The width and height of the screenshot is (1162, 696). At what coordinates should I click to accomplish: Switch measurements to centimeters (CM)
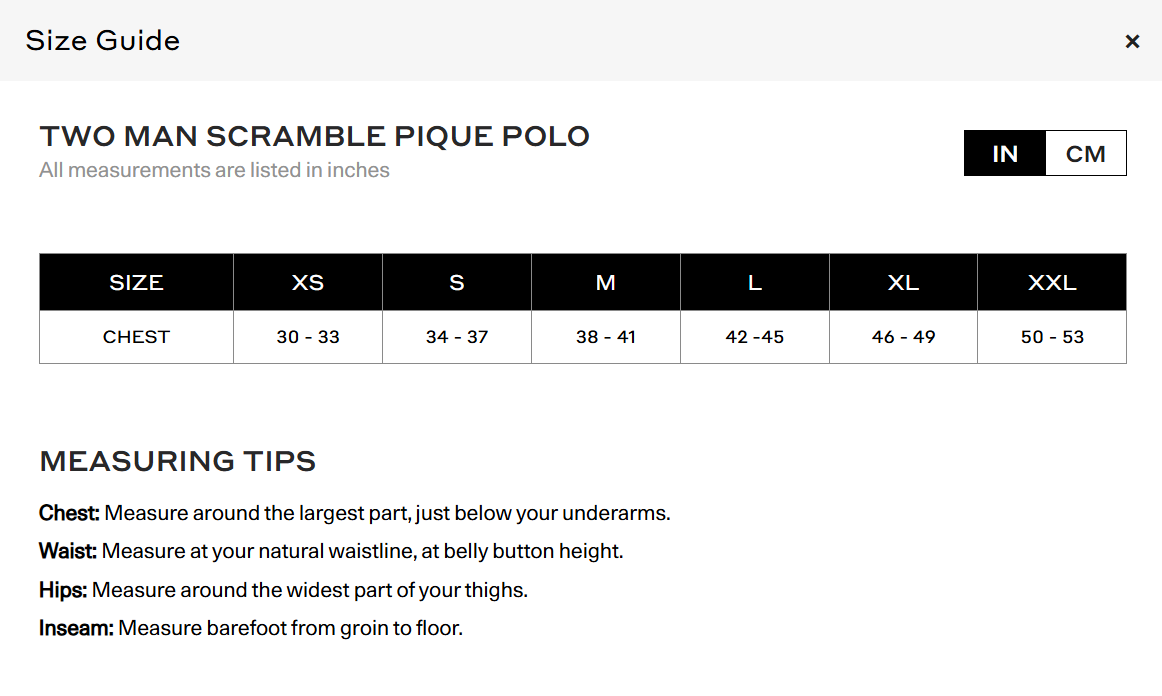[1086, 154]
